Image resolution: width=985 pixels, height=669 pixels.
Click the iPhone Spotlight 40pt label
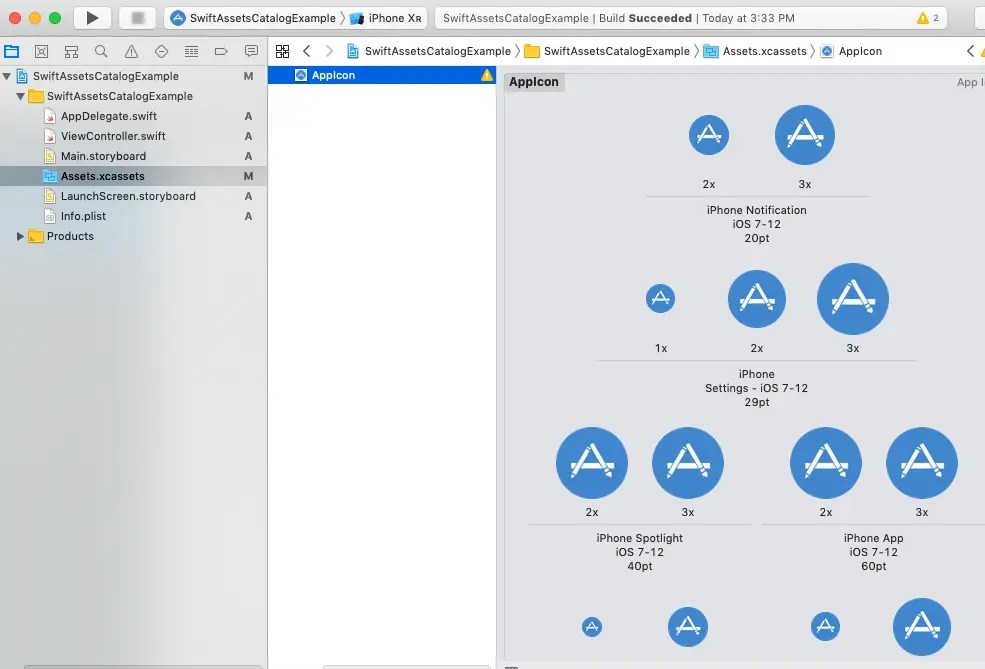point(639,552)
